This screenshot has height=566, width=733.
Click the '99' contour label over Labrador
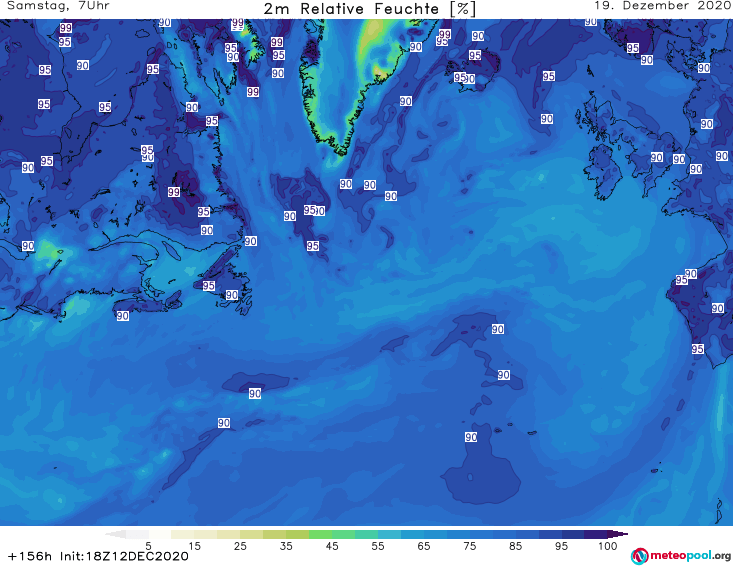[174, 192]
